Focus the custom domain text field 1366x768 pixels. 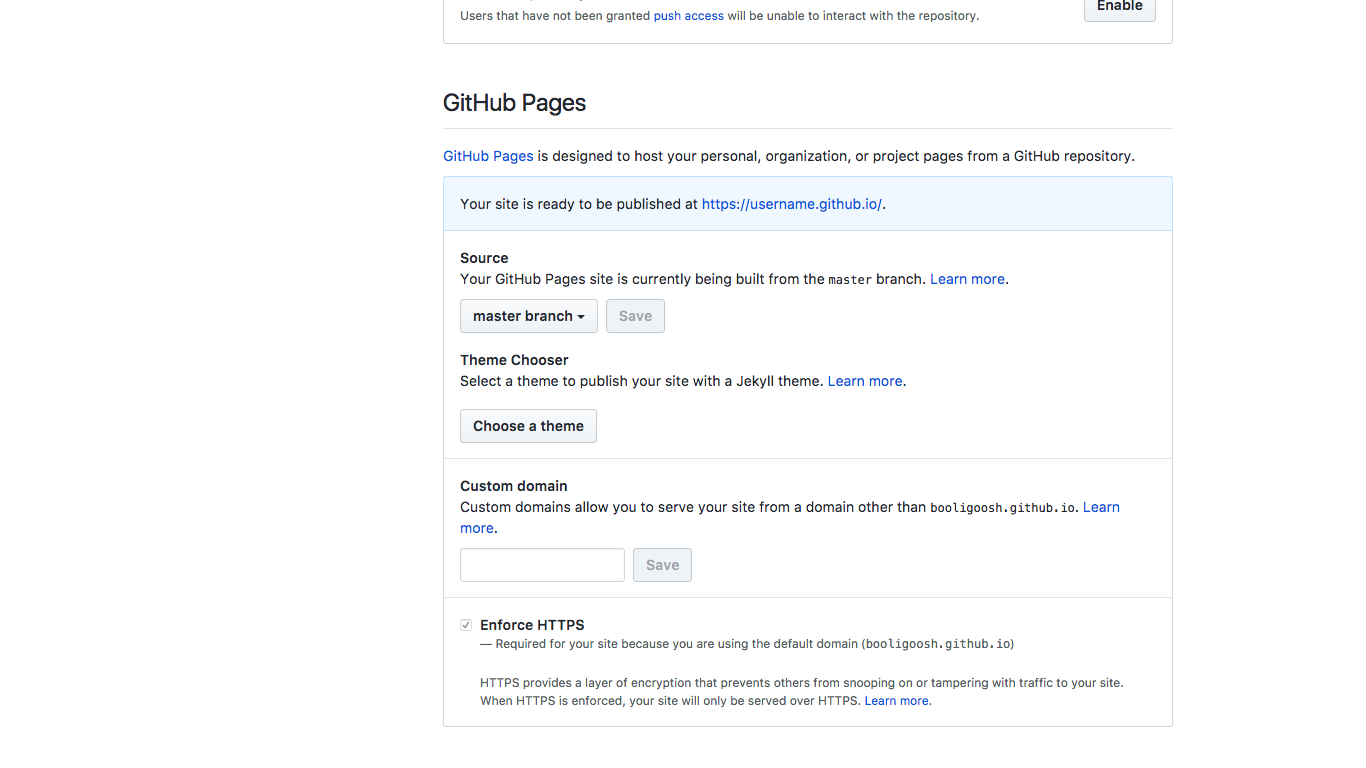(x=542, y=565)
